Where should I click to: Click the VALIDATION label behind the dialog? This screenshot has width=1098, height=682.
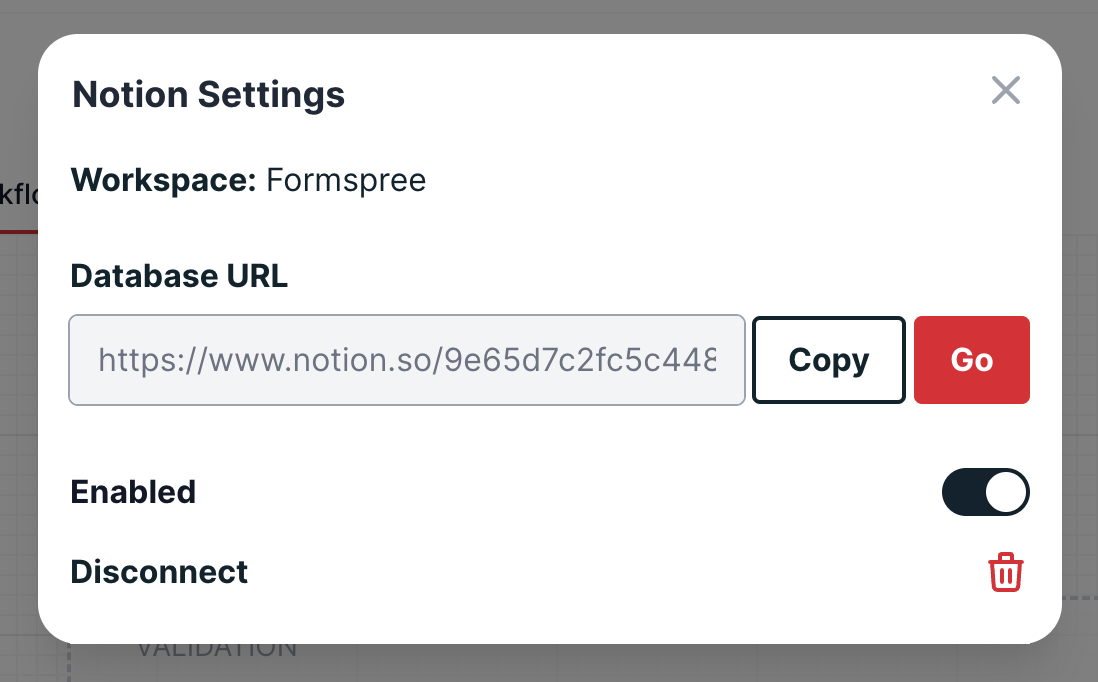click(216, 650)
